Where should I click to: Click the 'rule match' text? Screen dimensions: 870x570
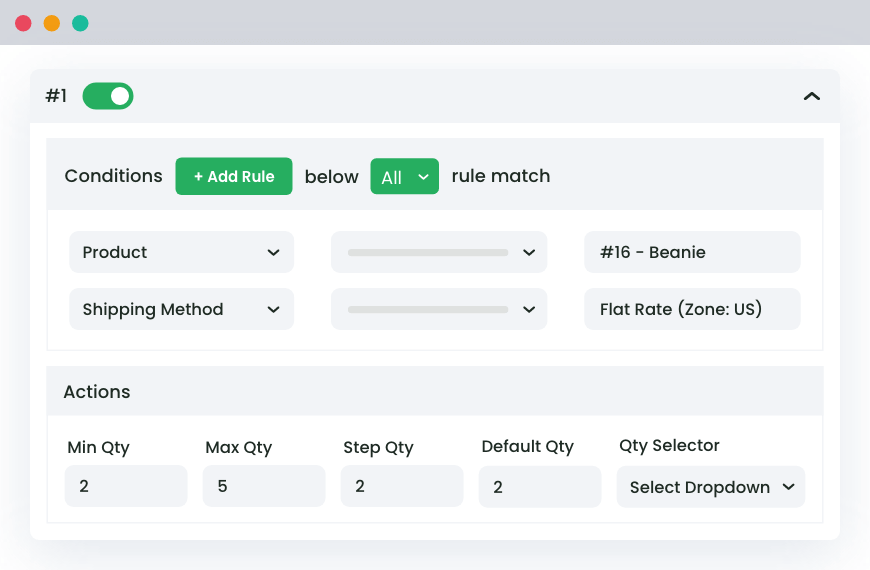pyautogui.click(x=501, y=176)
